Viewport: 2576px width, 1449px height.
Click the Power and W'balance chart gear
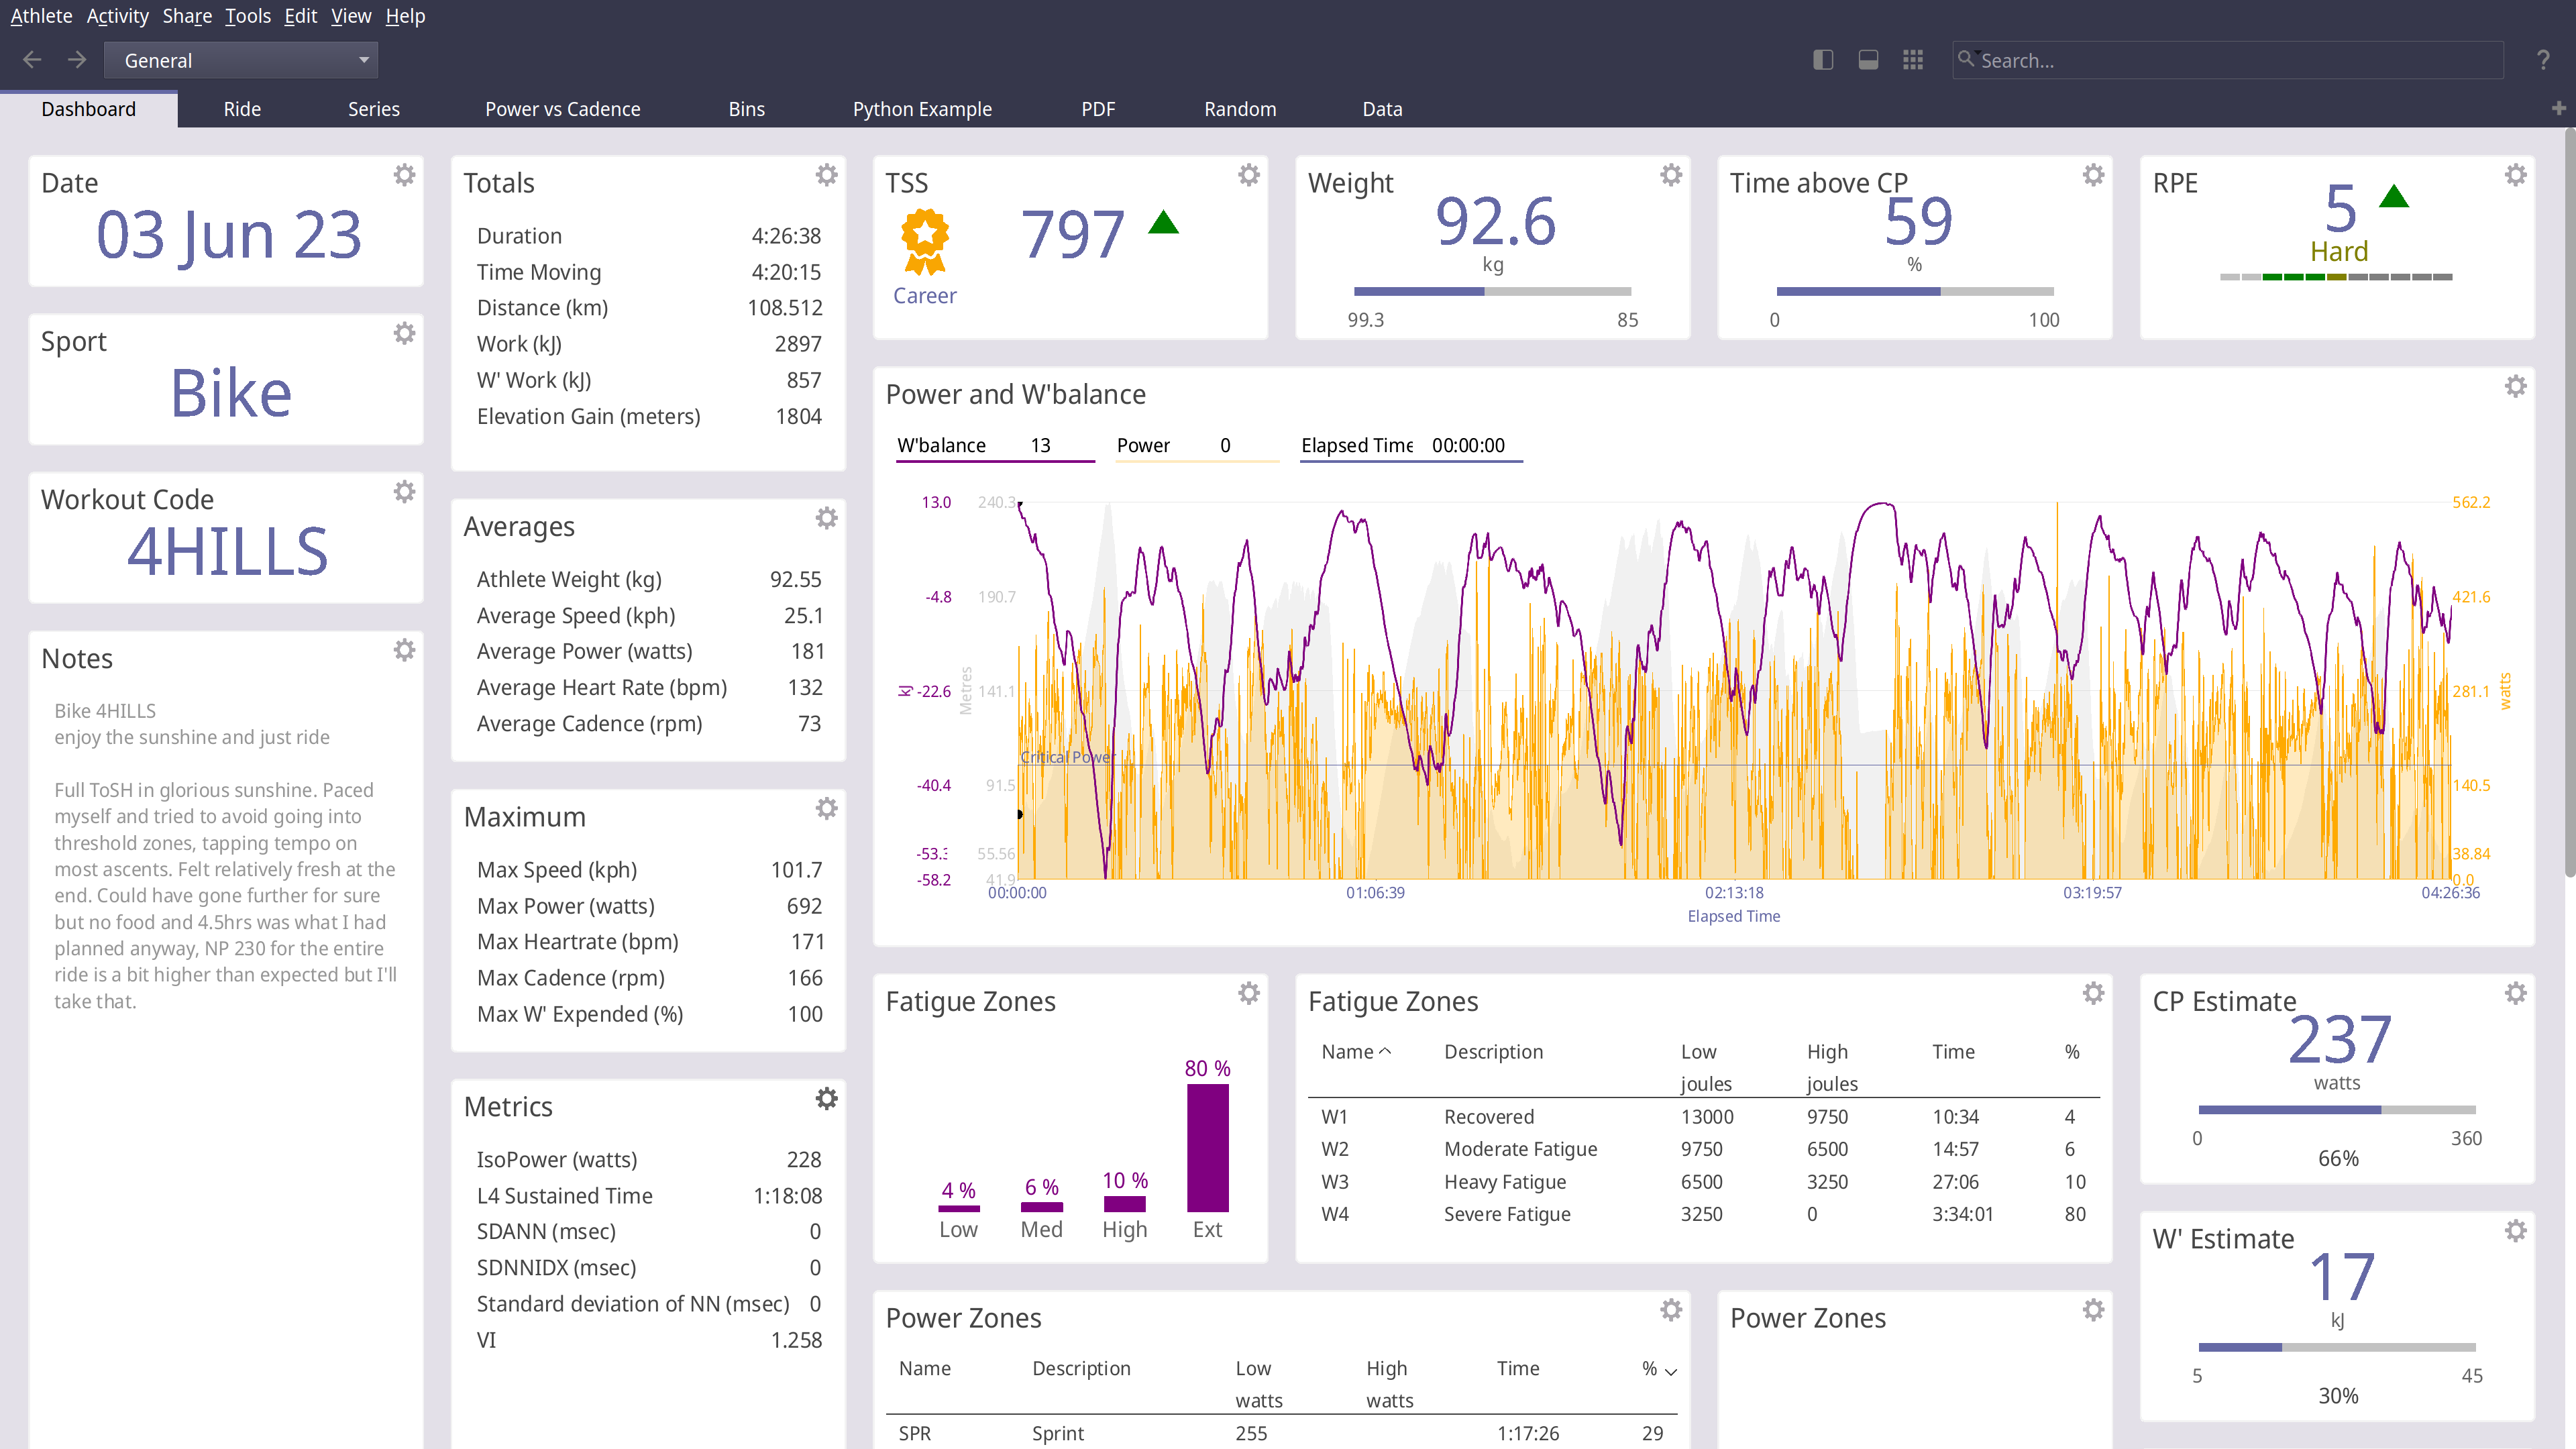(x=2515, y=386)
